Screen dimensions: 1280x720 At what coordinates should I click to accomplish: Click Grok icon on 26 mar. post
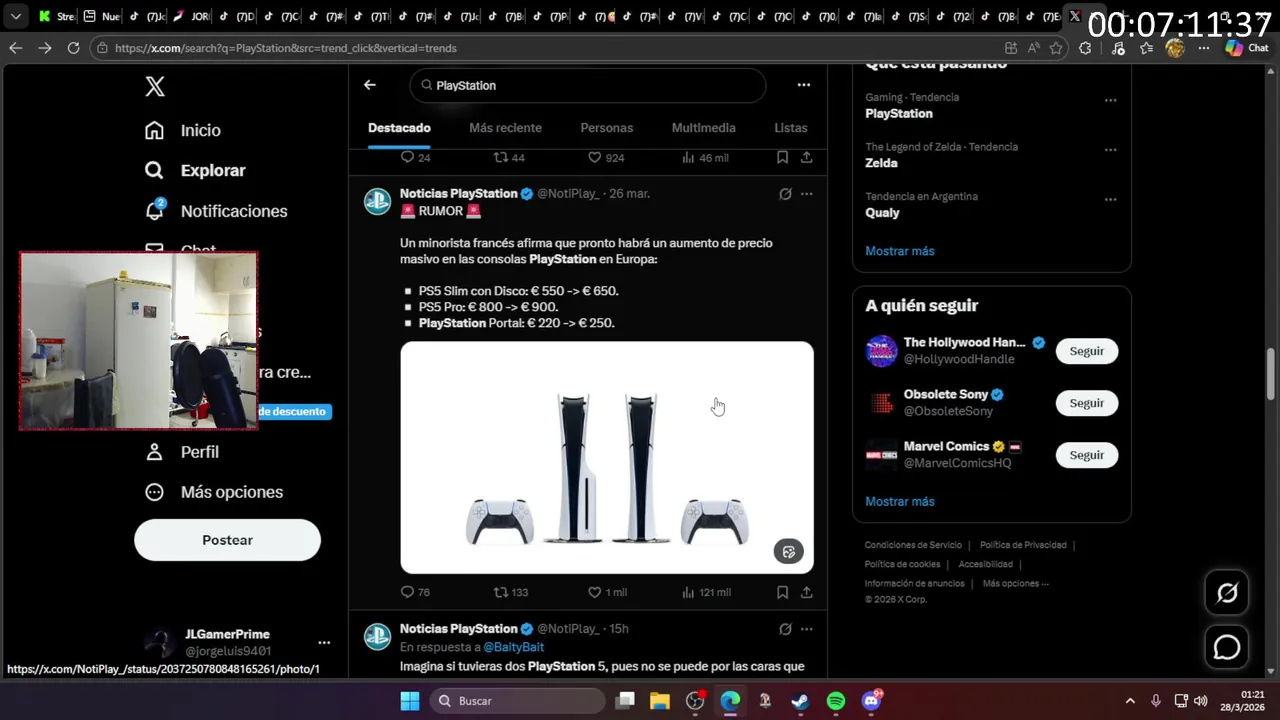click(785, 194)
